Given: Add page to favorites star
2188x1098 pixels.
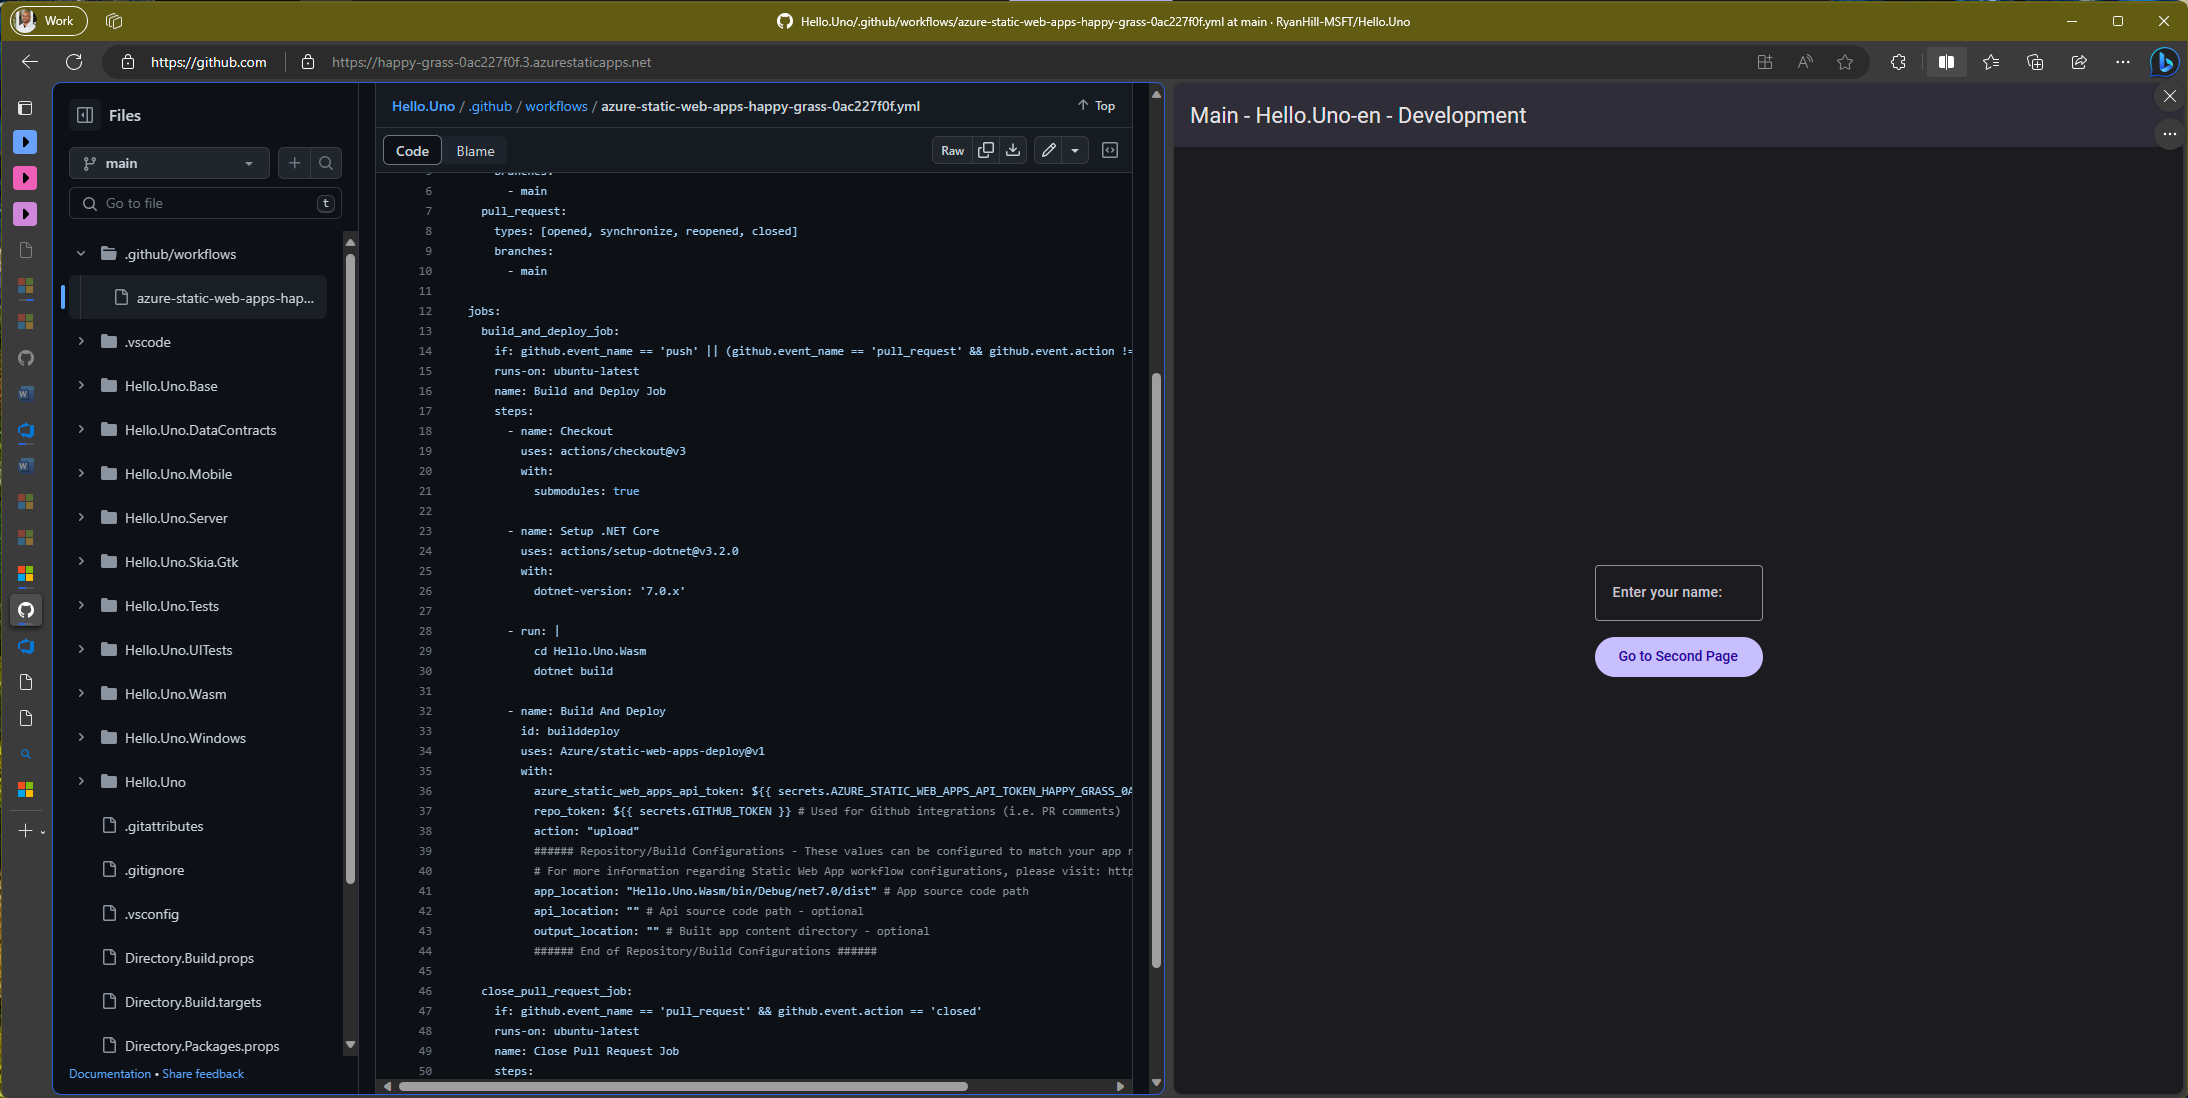Looking at the screenshot, I should point(1845,62).
